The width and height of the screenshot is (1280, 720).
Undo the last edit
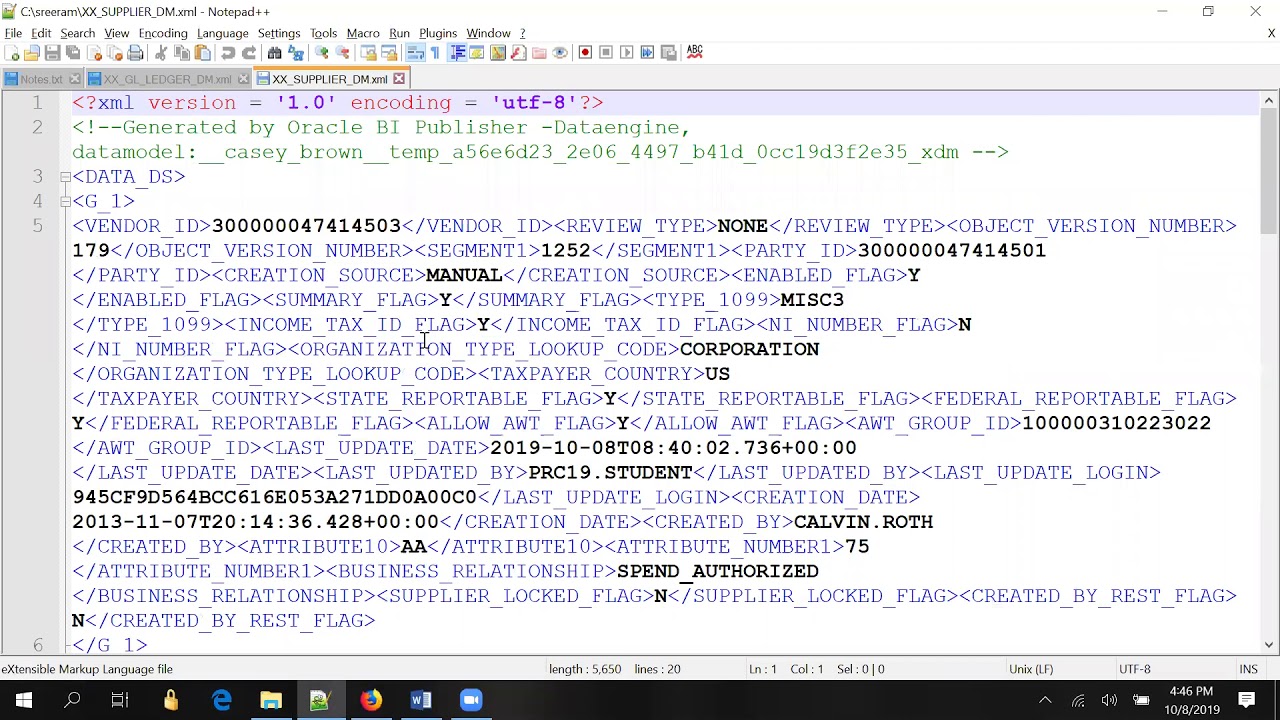(x=228, y=52)
